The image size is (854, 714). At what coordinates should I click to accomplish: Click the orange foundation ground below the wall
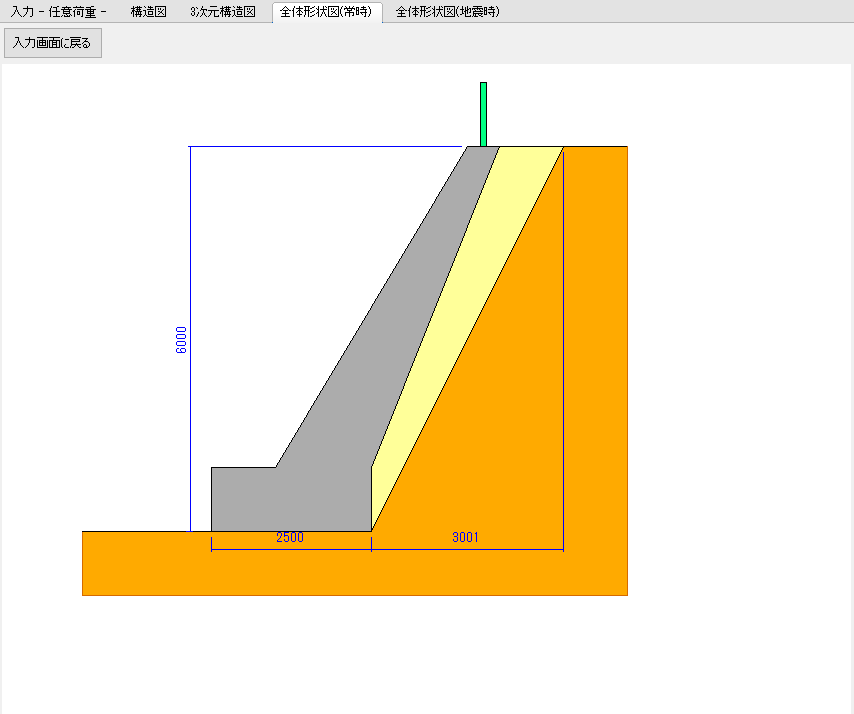(300, 572)
